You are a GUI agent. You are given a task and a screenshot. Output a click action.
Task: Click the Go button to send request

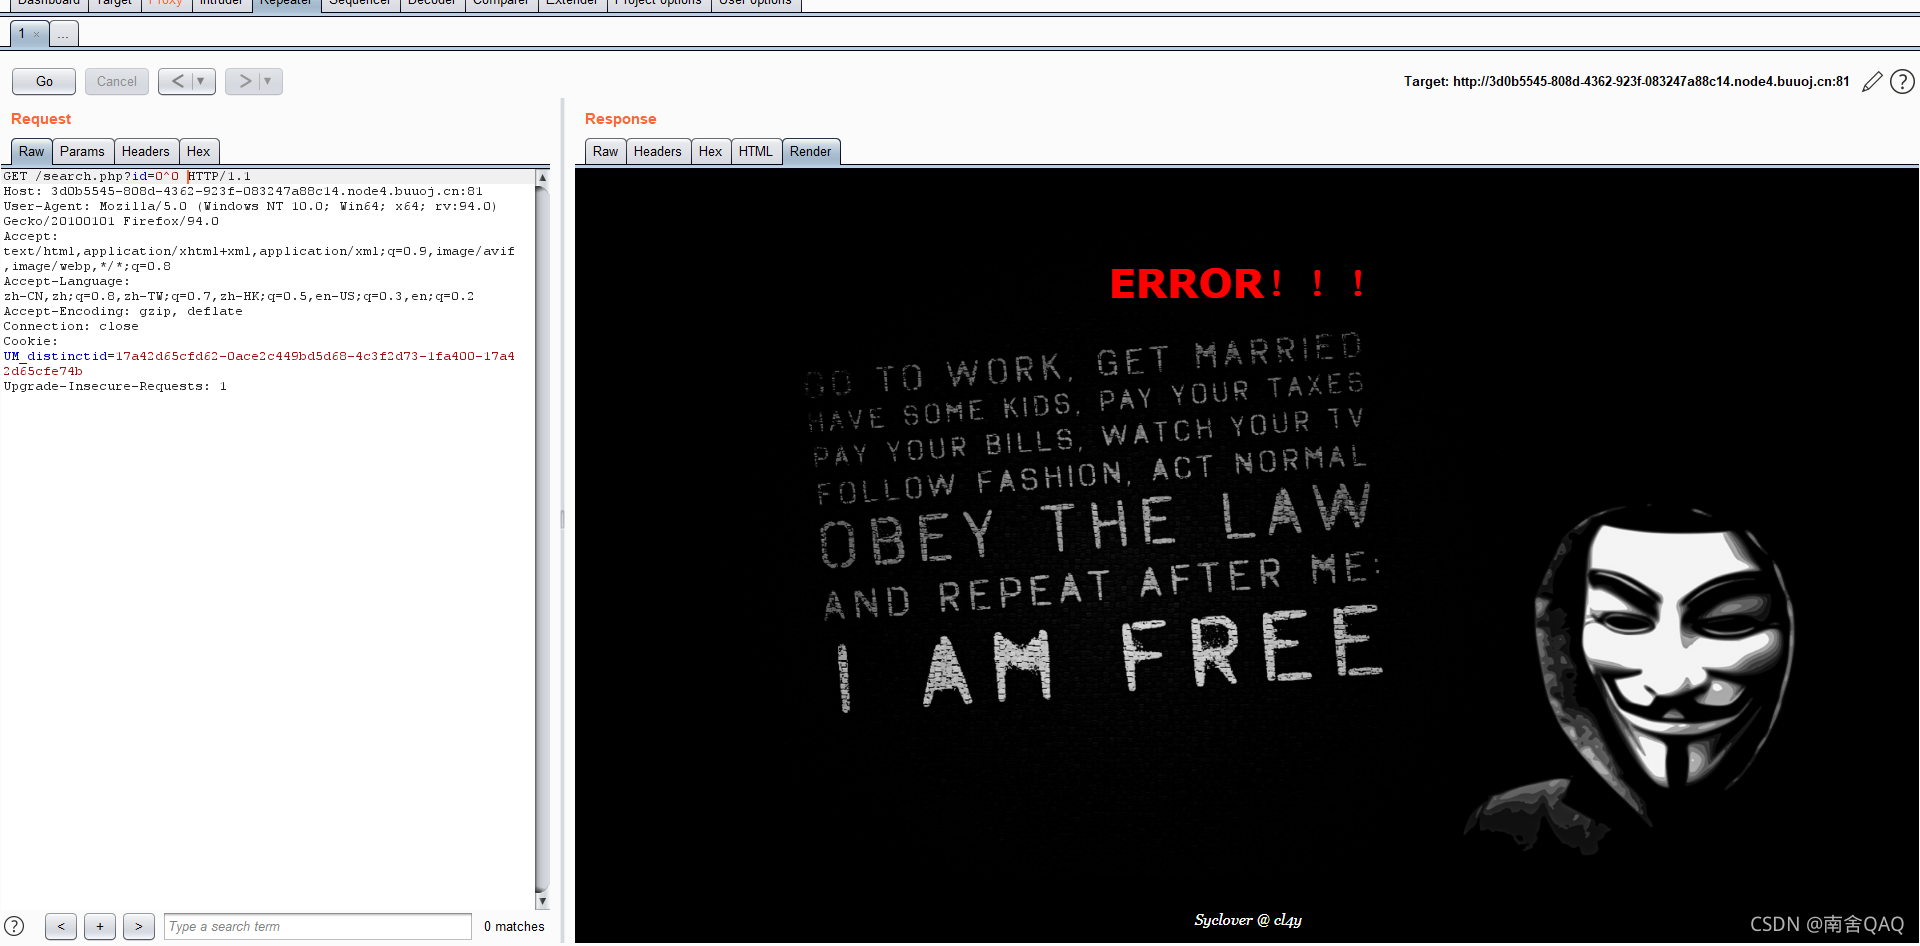44,81
